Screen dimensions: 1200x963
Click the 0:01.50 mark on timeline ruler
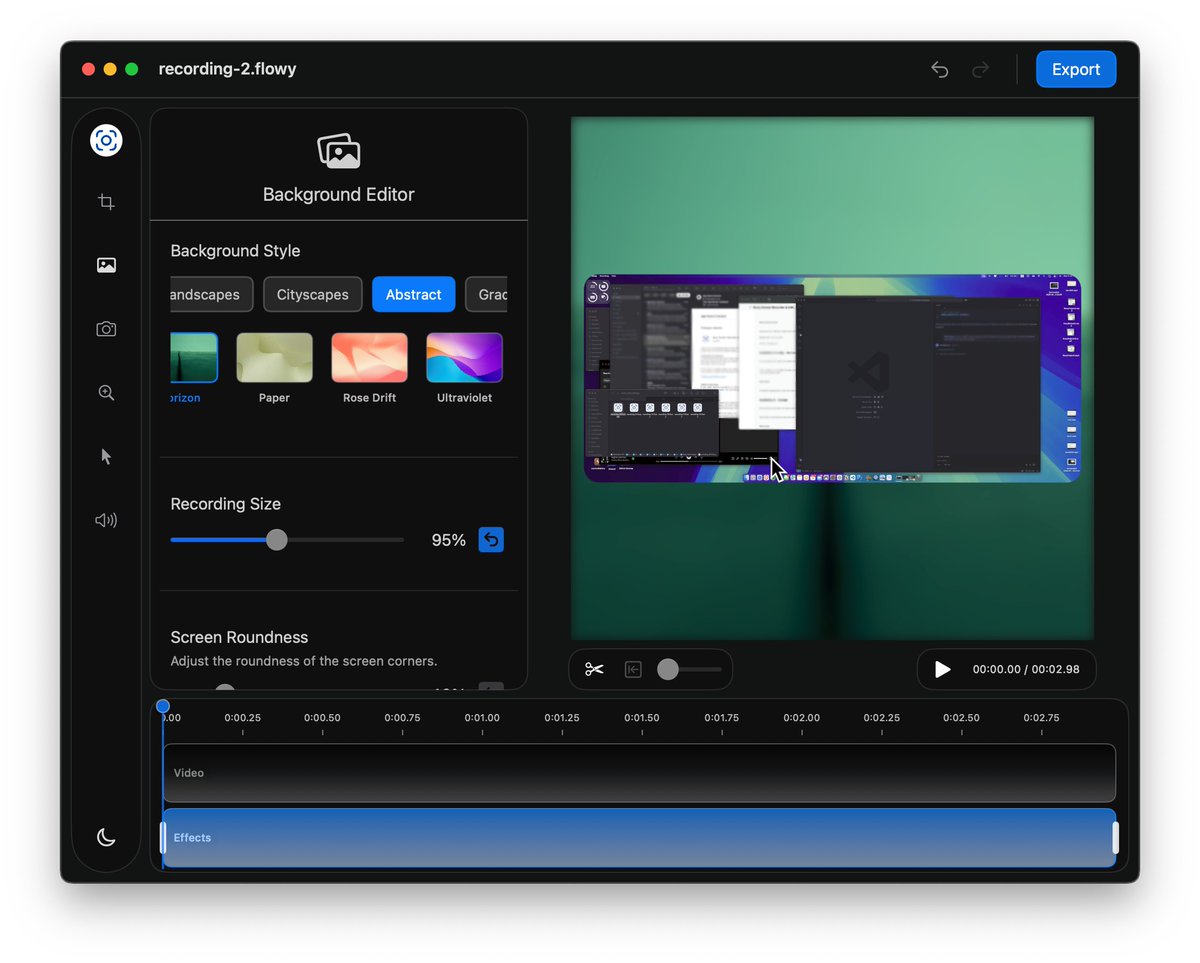click(x=642, y=718)
